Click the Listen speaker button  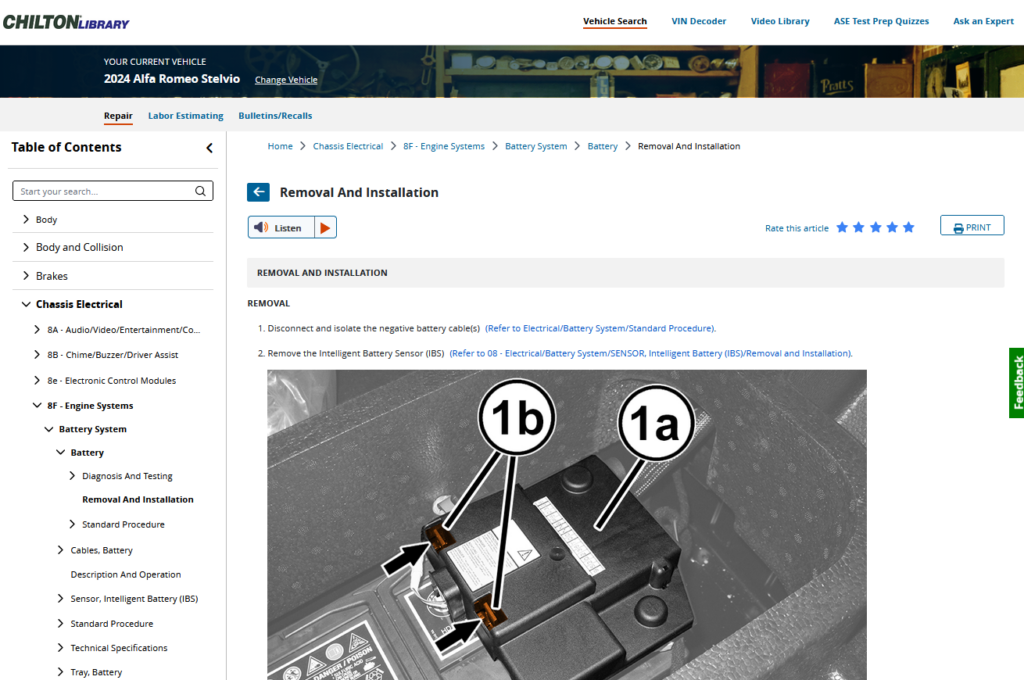(x=281, y=227)
